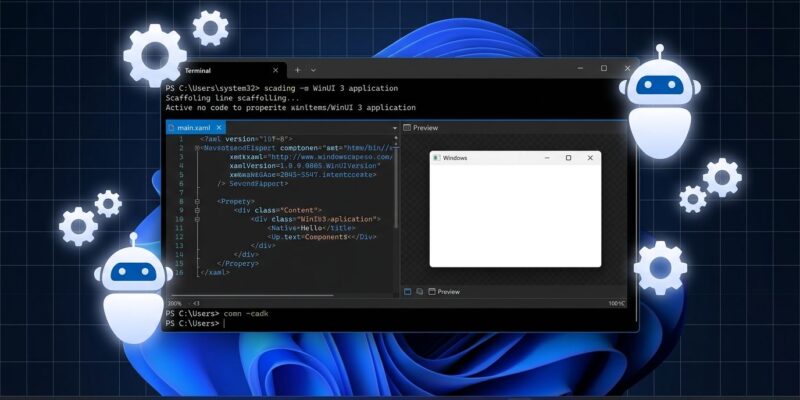Click '<div class="Content">' on line 9
Screen dimensions: 800x400
pyautogui.click(x=278, y=210)
